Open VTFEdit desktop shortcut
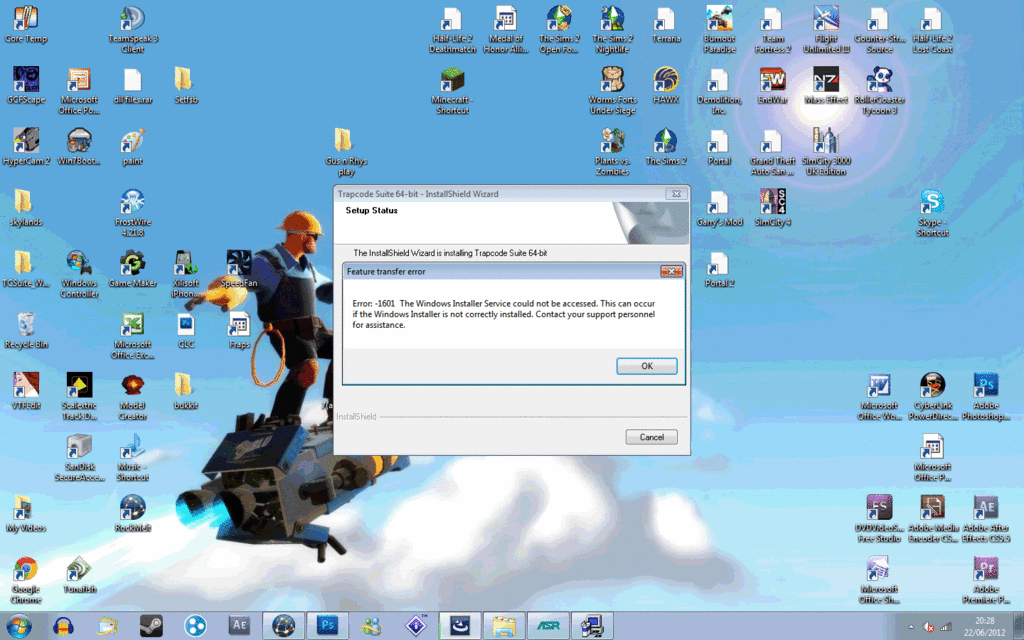1024x640 pixels. point(26,391)
